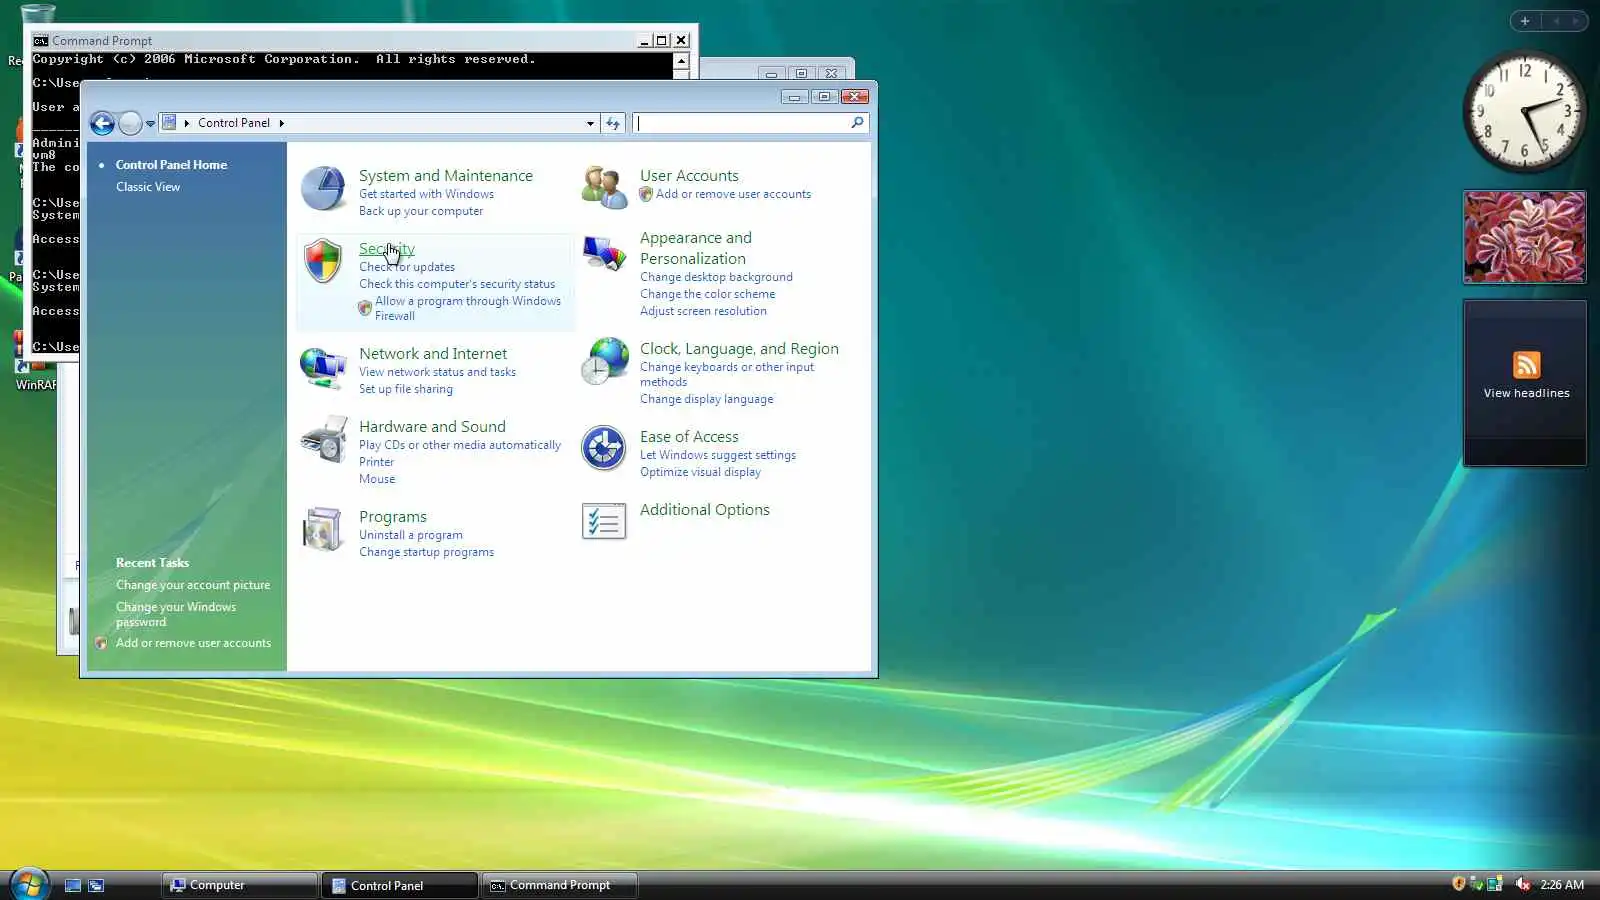Click Check this computer's security status
Screen dimensions: 1600x900
457,284
